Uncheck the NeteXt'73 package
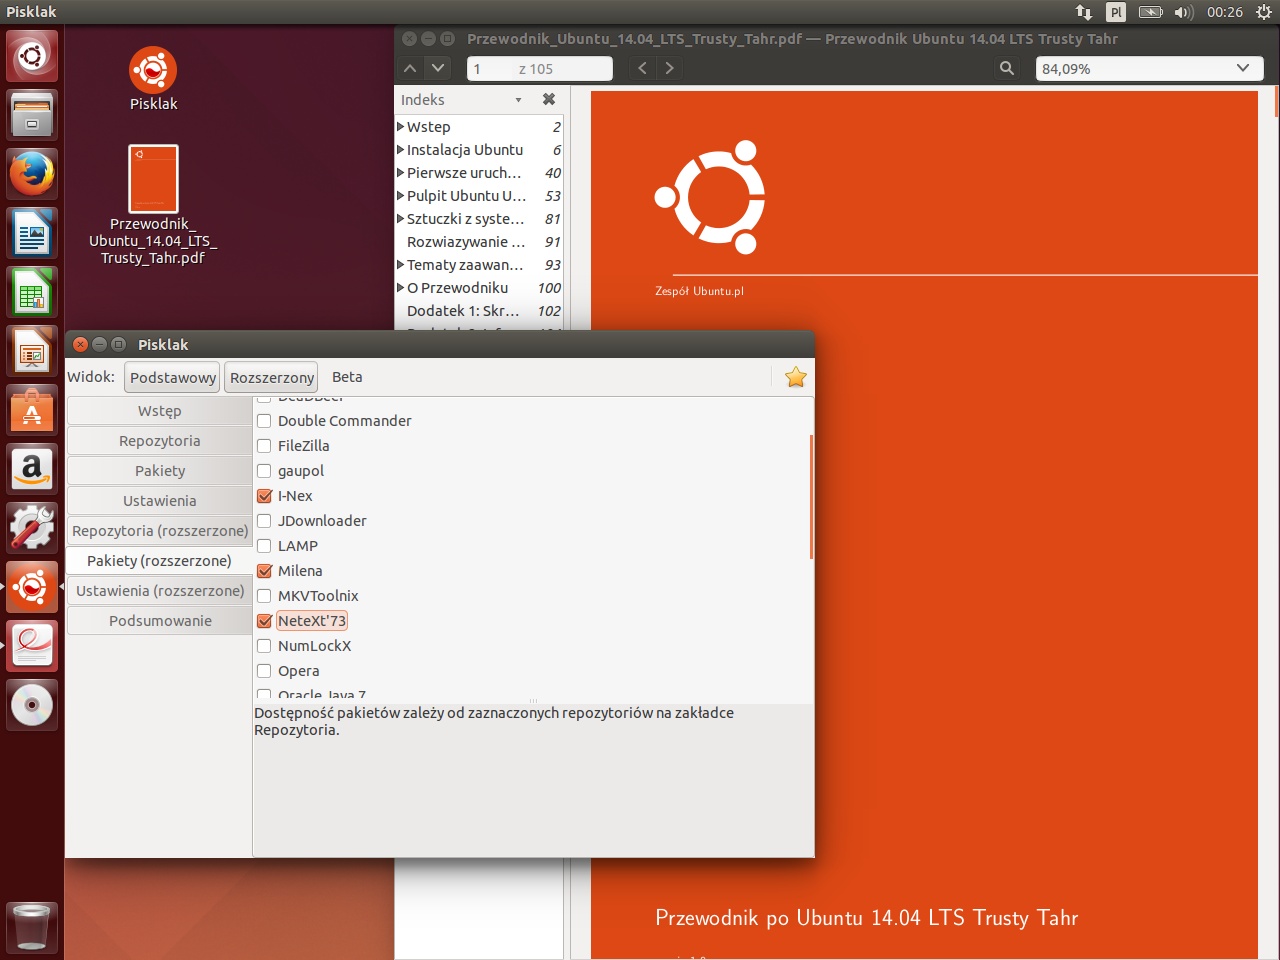Screen dimensions: 1280x960 (264, 621)
